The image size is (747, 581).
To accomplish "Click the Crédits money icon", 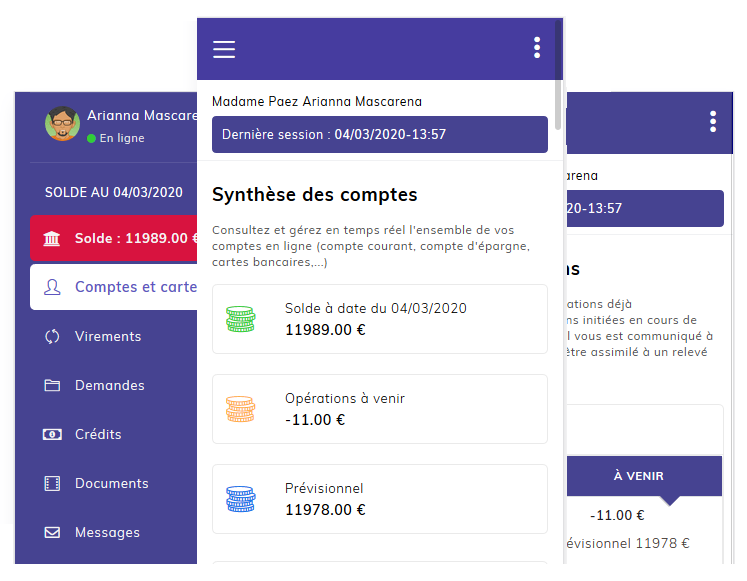I will pos(52,435).
